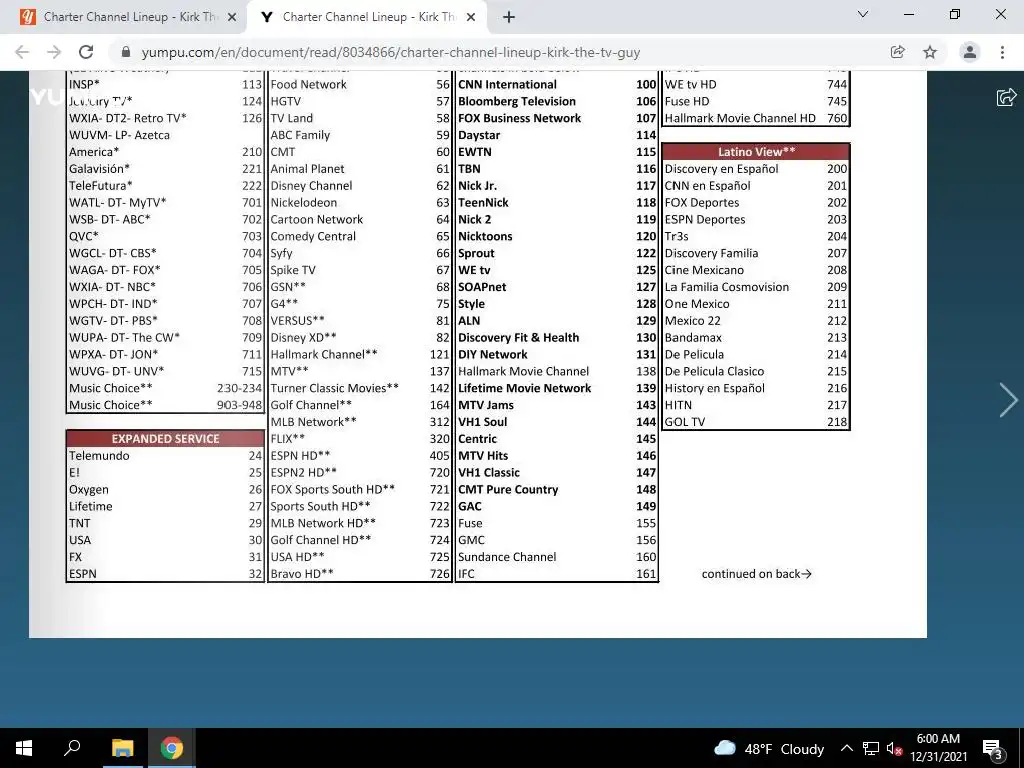The image size is (1024, 768).
Task: Click the ESPN Deportes entry
Action: 756,219
